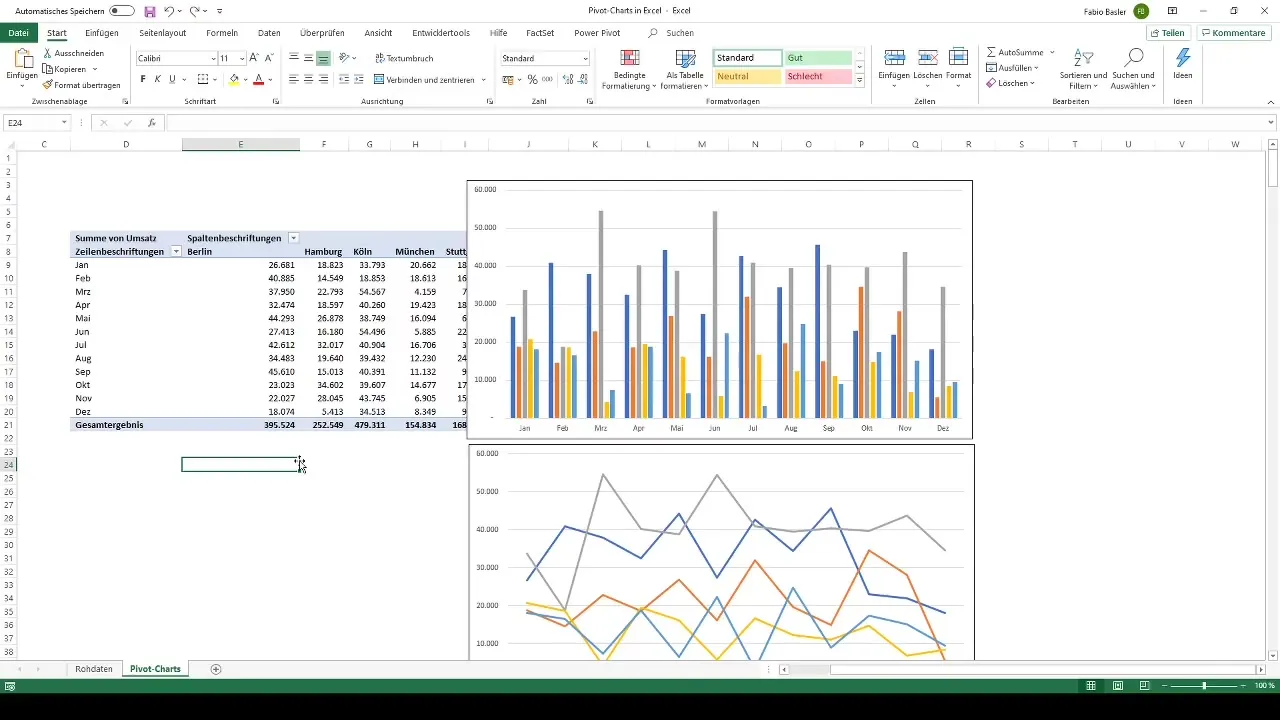
Task: Open Verbinden und zentrieren dropdown arrow
Action: click(484, 79)
